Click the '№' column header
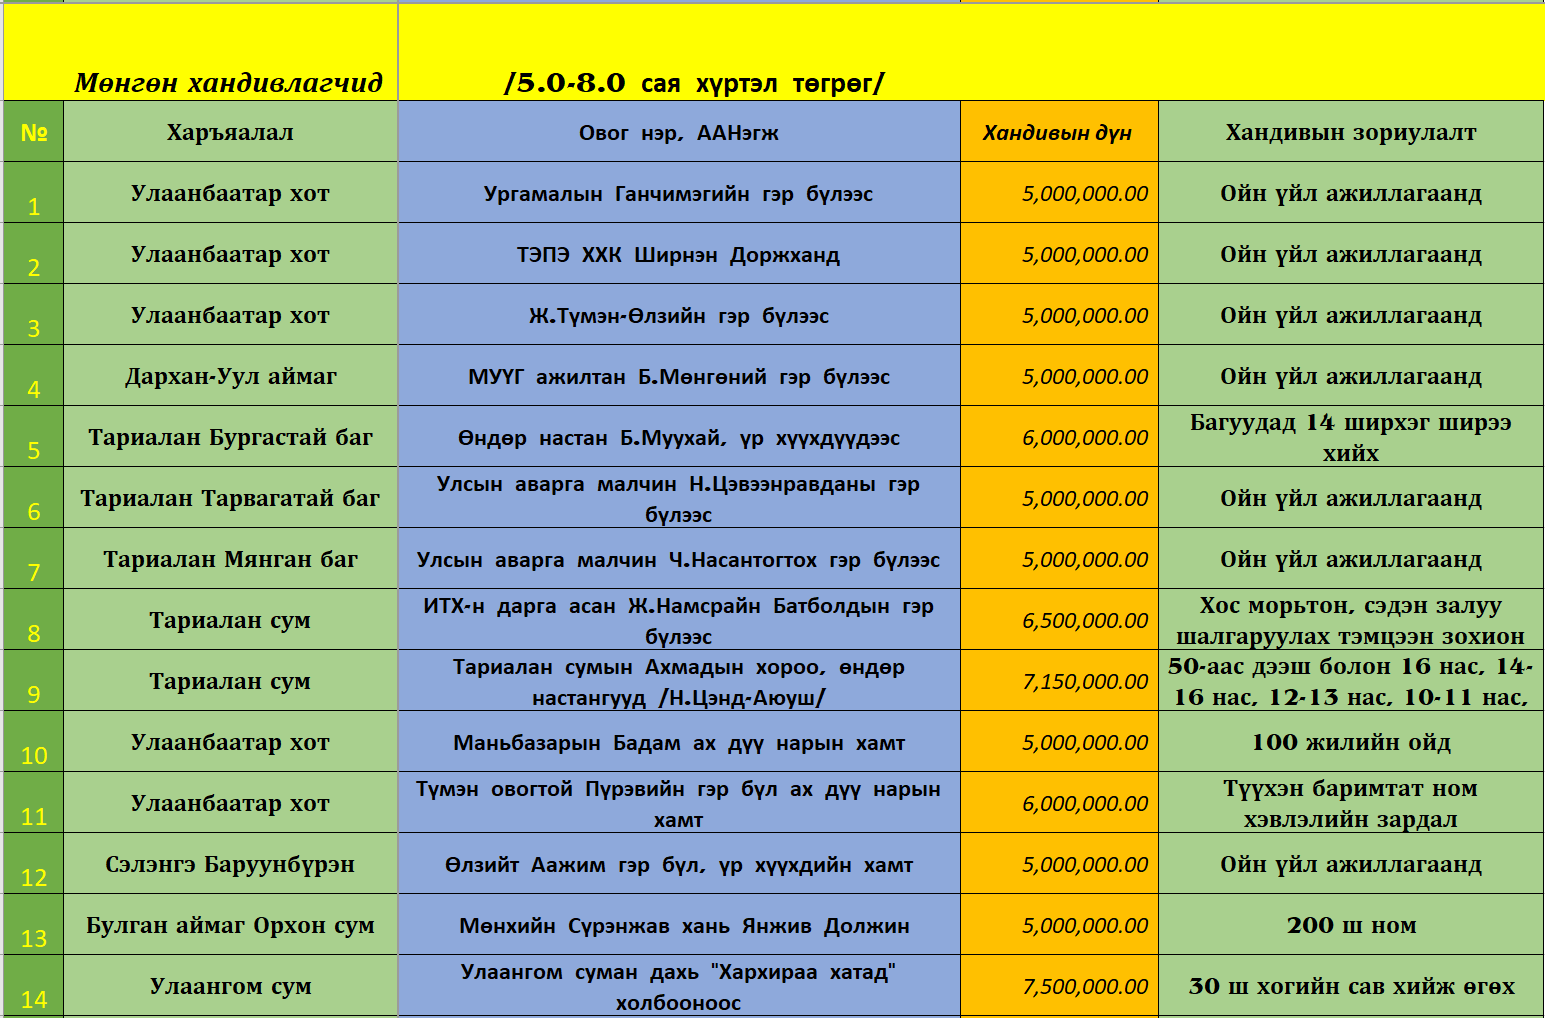 33,132
